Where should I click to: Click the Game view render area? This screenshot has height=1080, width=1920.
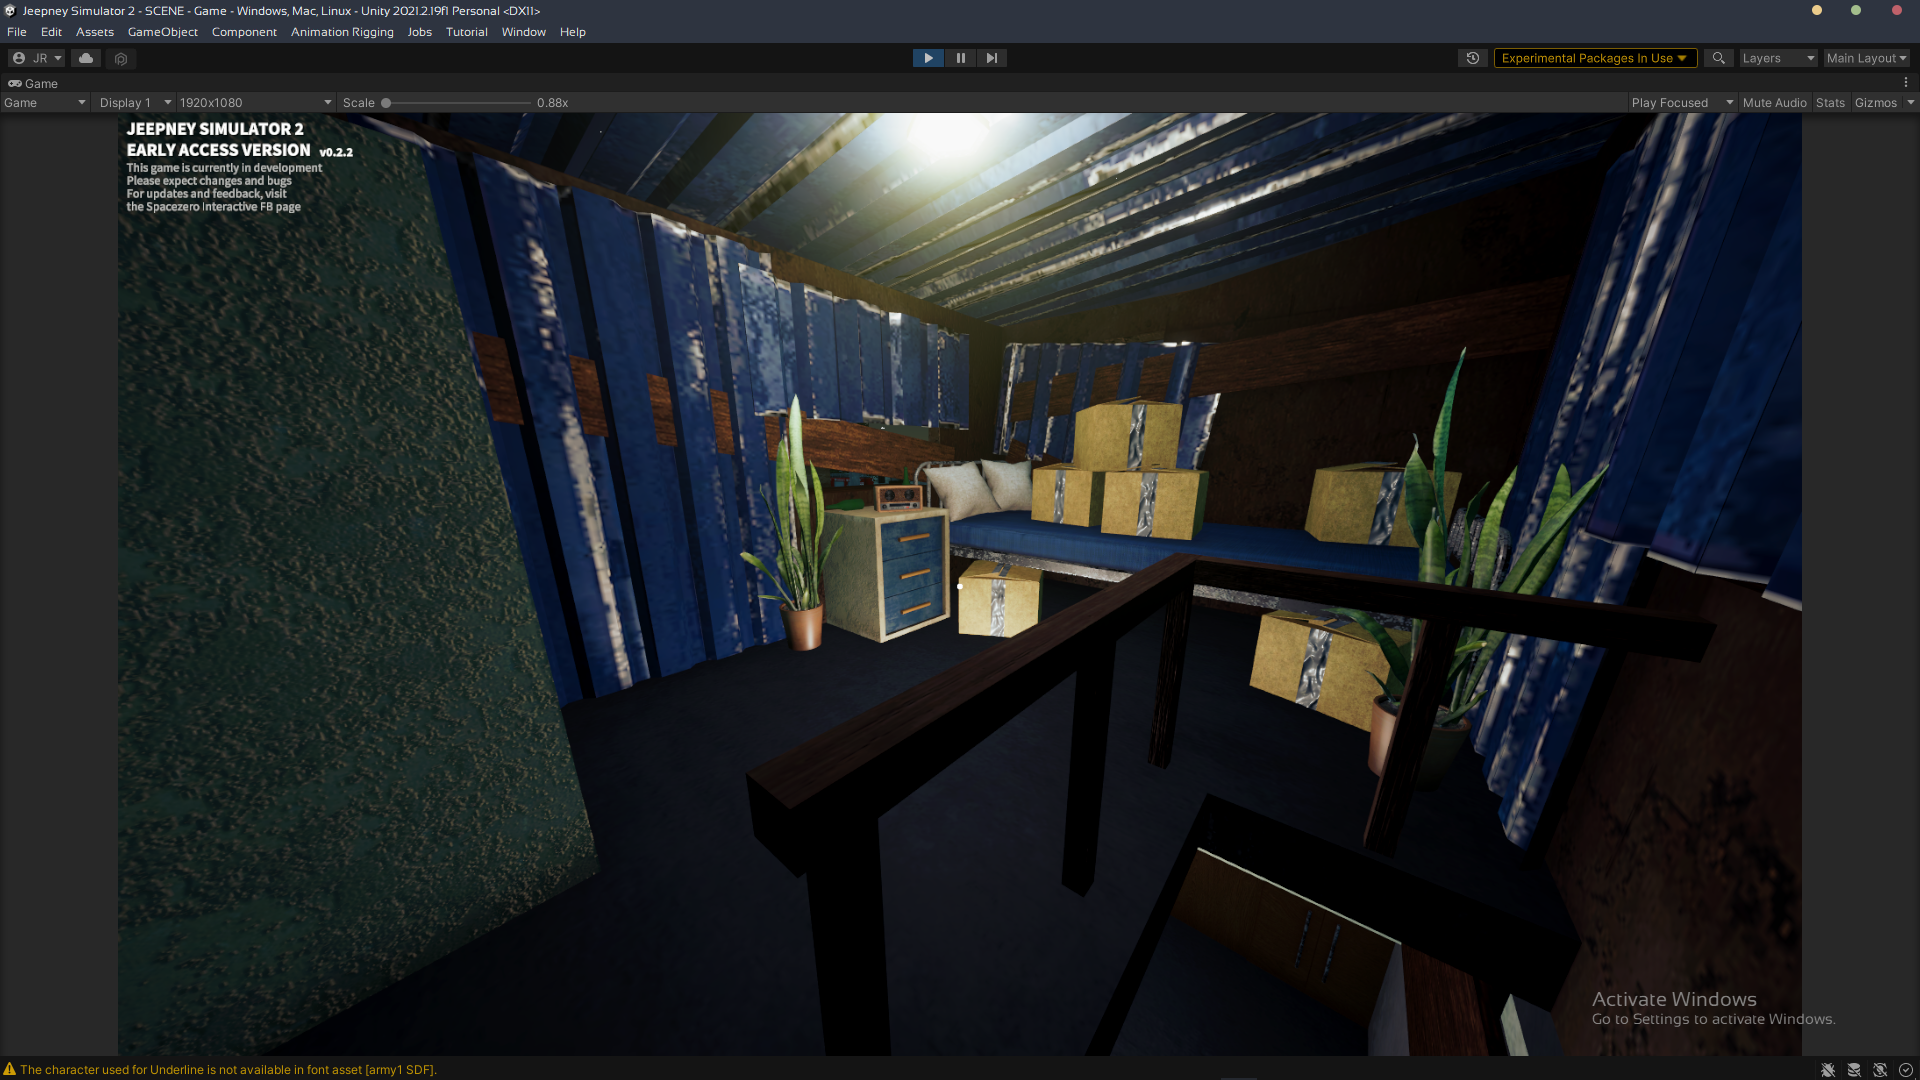tap(960, 584)
